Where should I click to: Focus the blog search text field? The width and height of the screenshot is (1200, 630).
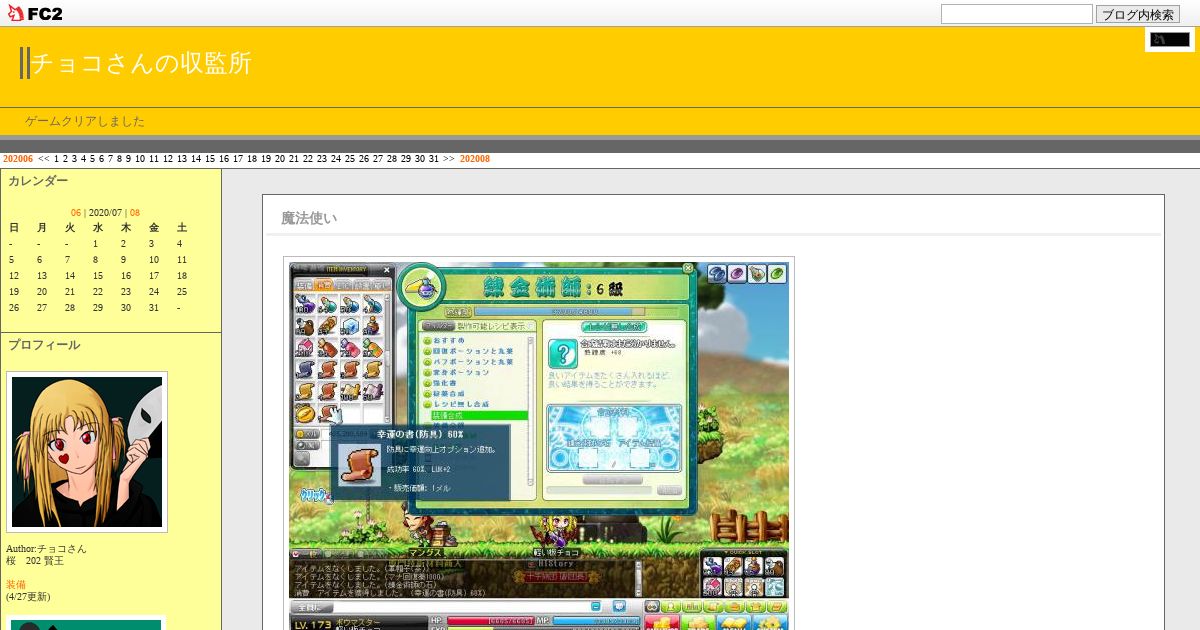(x=1016, y=14)
